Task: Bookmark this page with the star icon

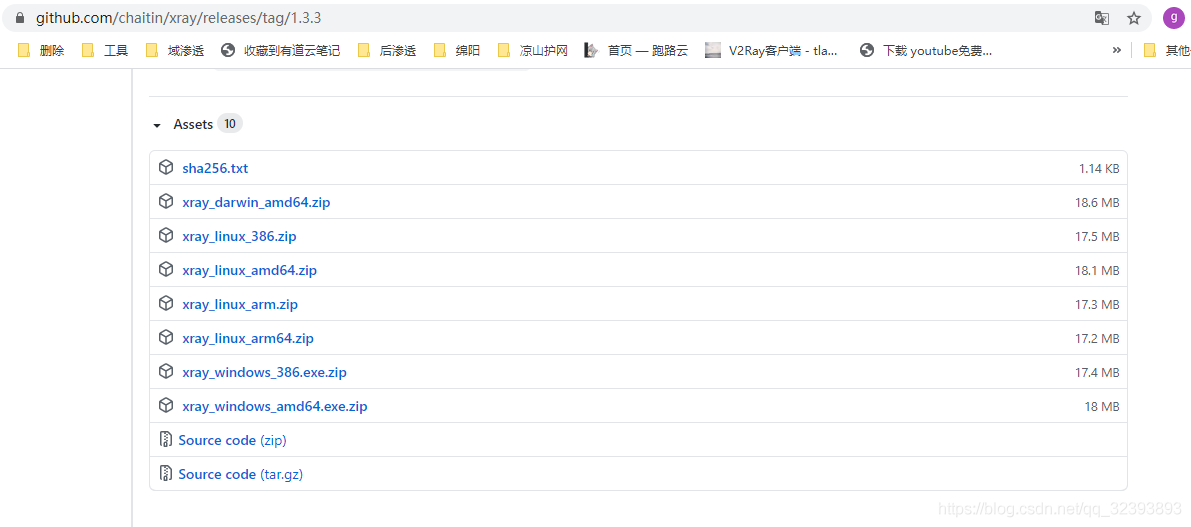Action: coord(1134,17)
